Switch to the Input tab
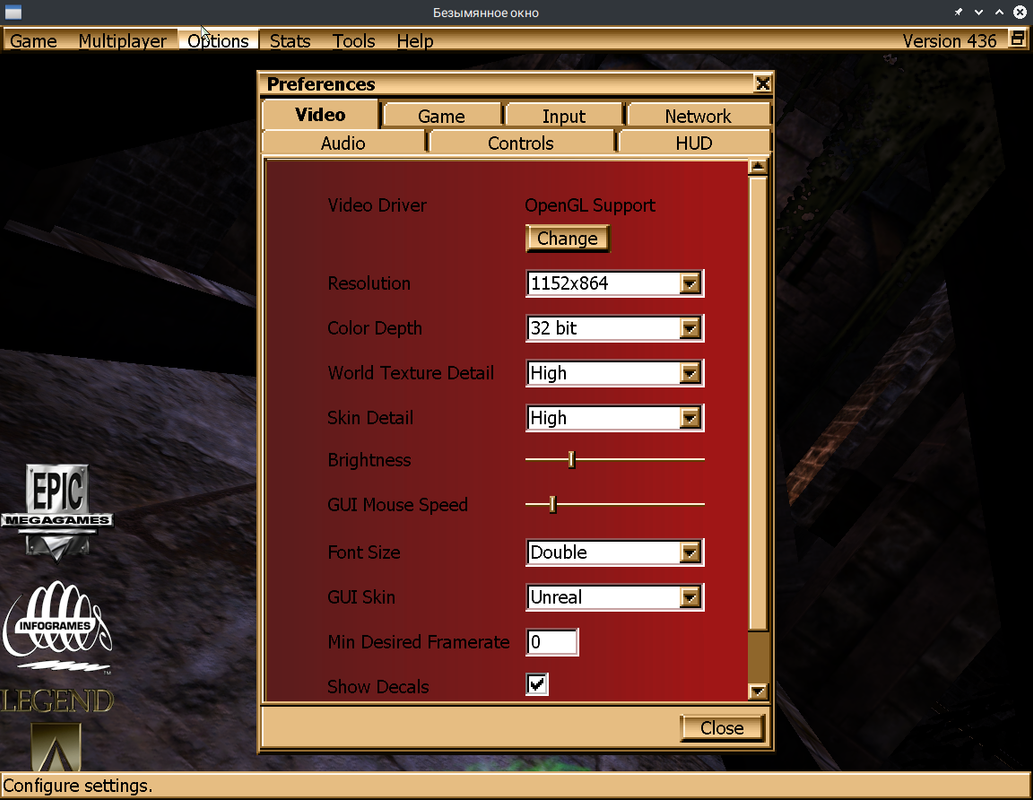 [x=564, y=116]
